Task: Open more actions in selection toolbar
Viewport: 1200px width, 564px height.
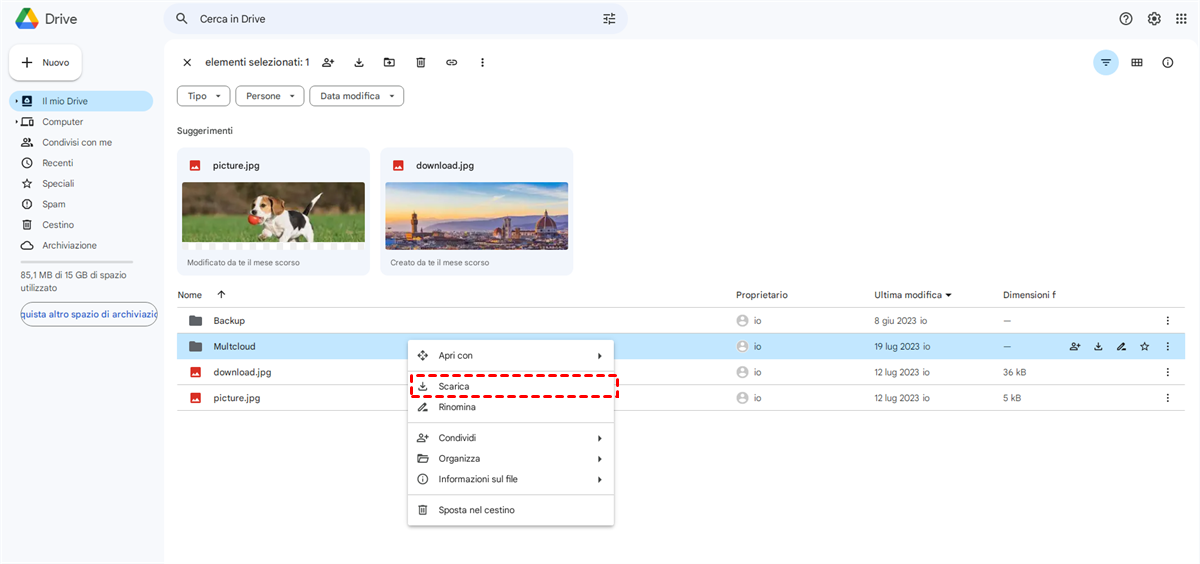Action: pos(482,62)
